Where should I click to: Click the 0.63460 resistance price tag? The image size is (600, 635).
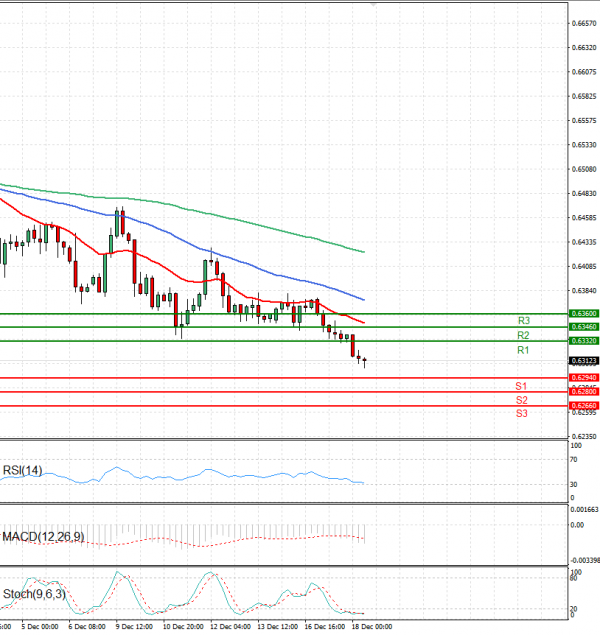pos(583,327)
